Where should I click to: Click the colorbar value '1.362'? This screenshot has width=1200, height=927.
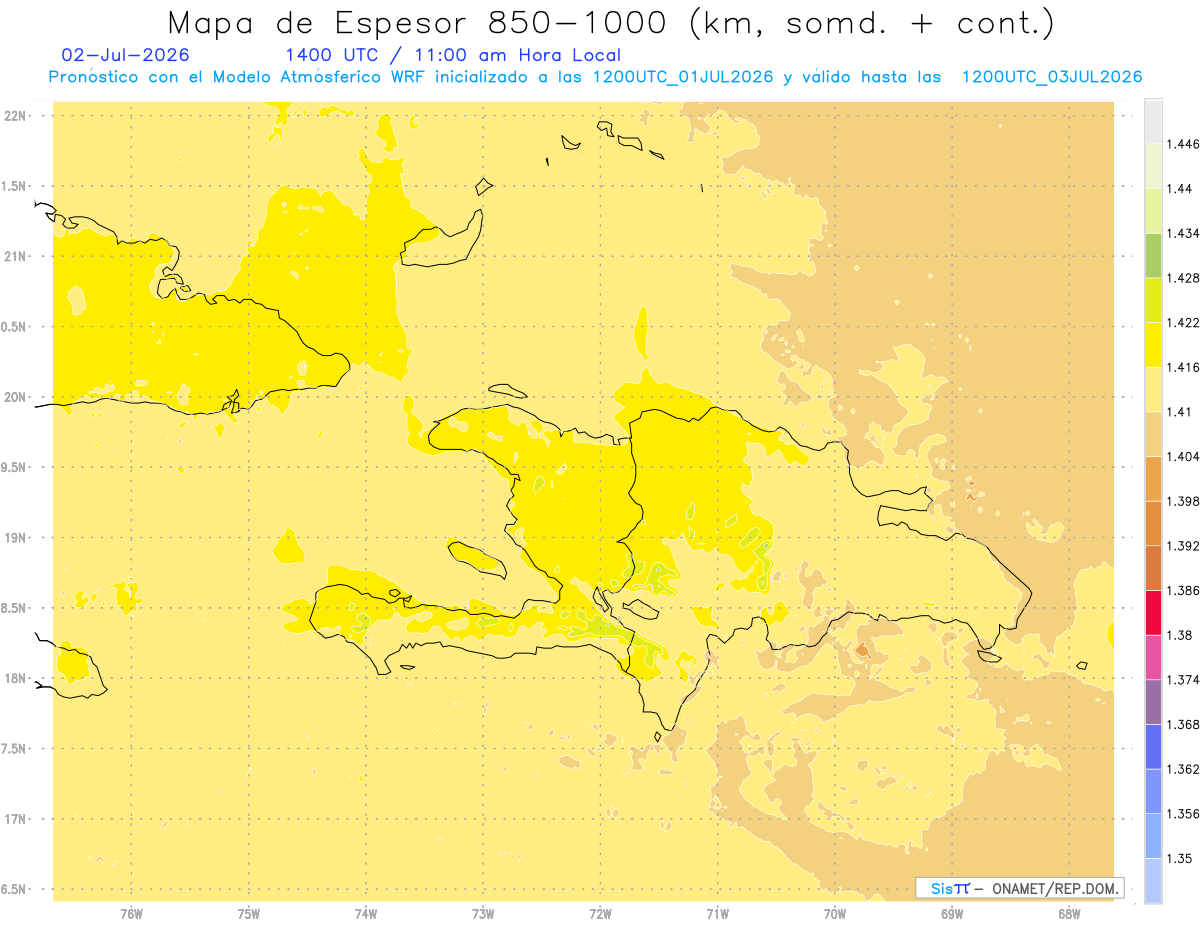coord(1182,769)
